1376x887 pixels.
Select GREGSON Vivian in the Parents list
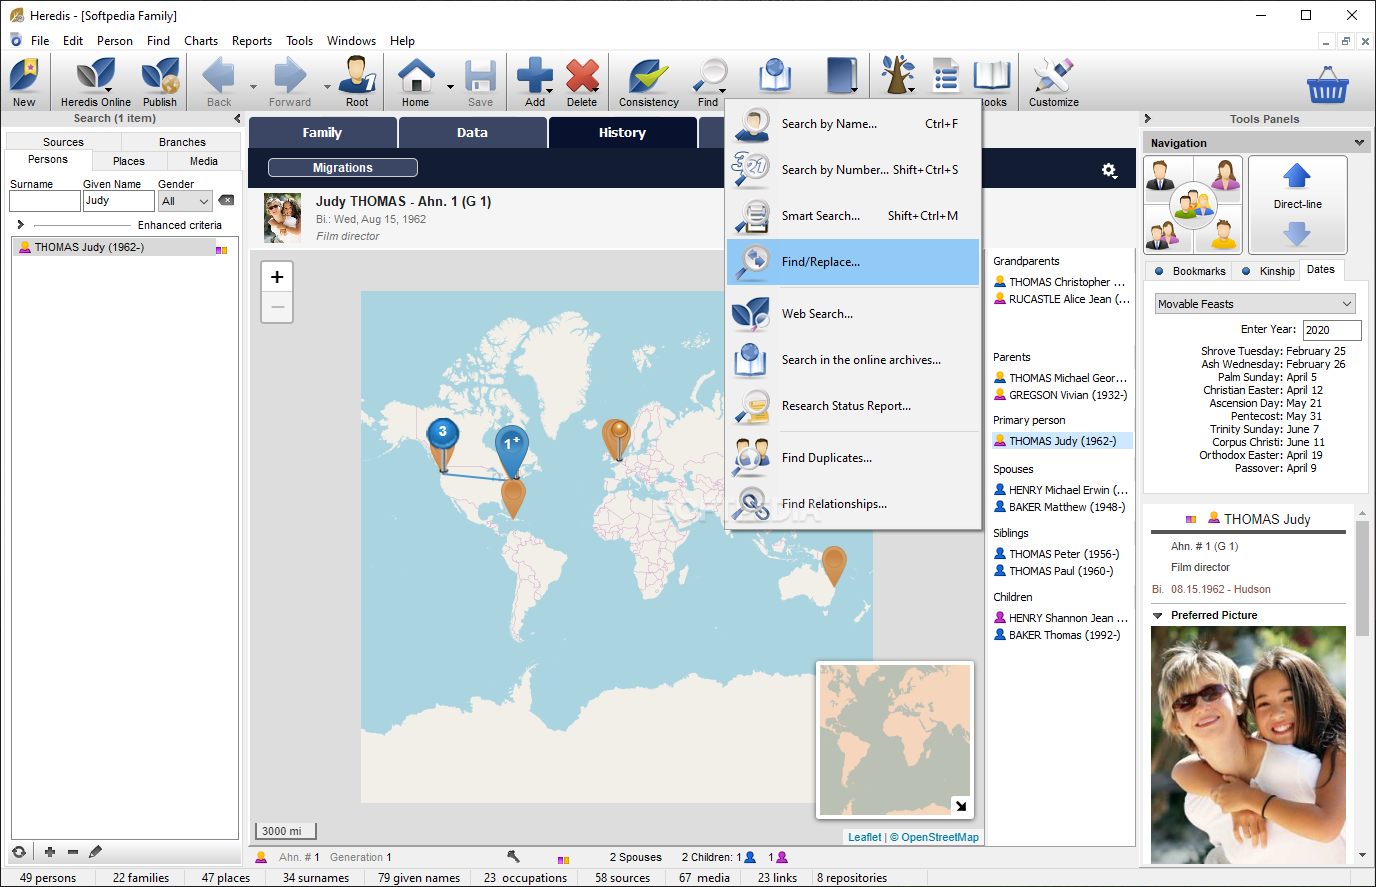pos(1061,395)
